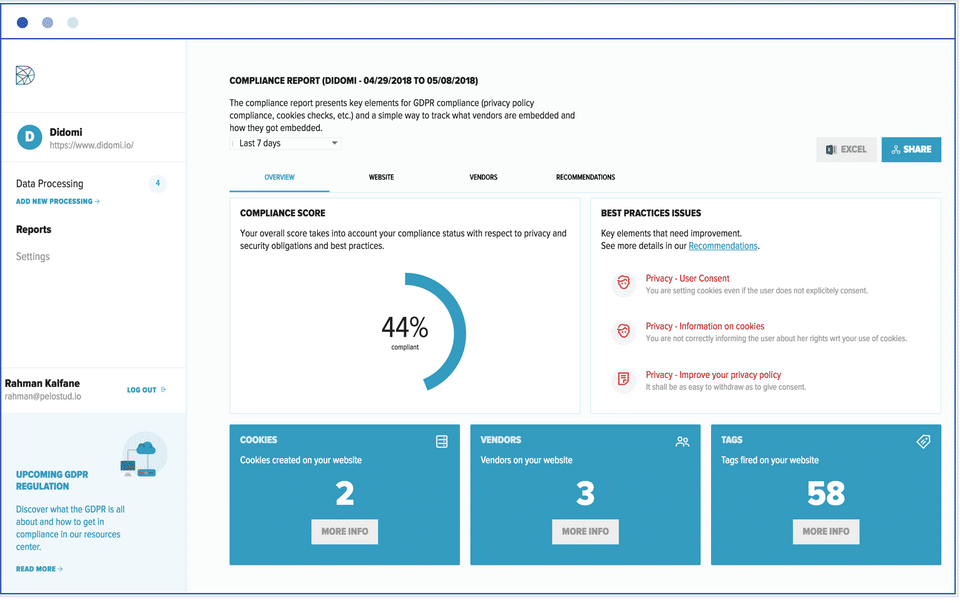Click the privacy policy document icon
The height and width of the screenshot is (603, 960).
pyautogui.click(x=623, y=380)
